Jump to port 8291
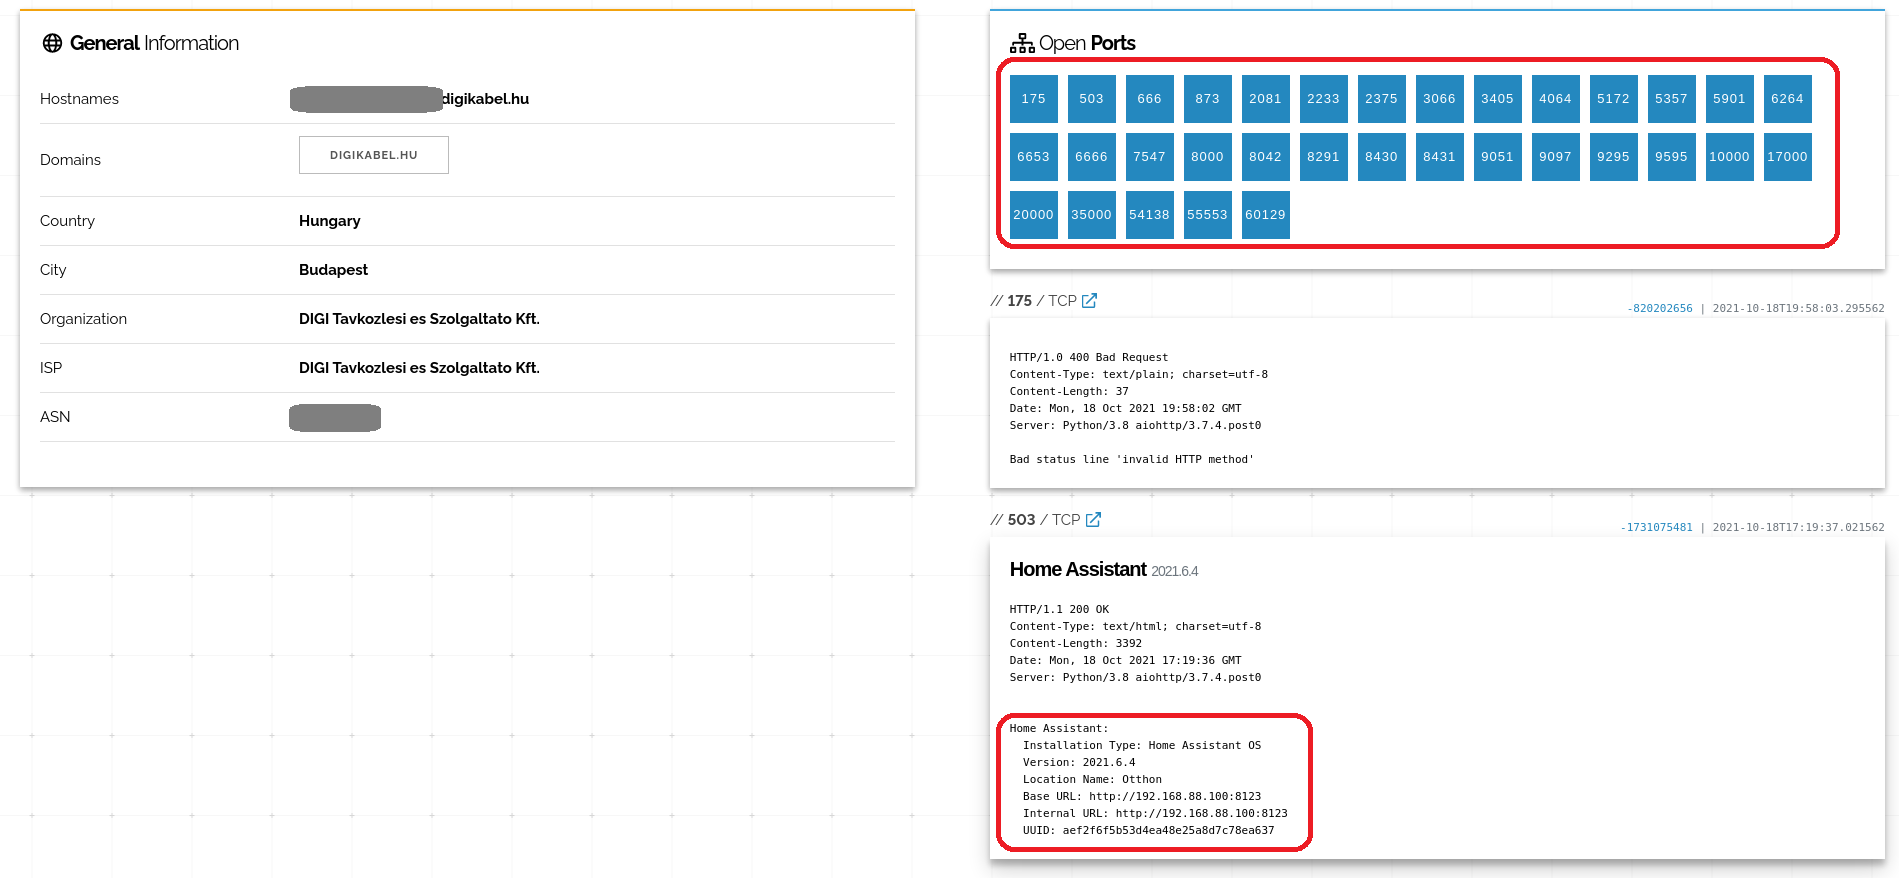This screenshot has height=878, width=1899. coord(1324,157)
